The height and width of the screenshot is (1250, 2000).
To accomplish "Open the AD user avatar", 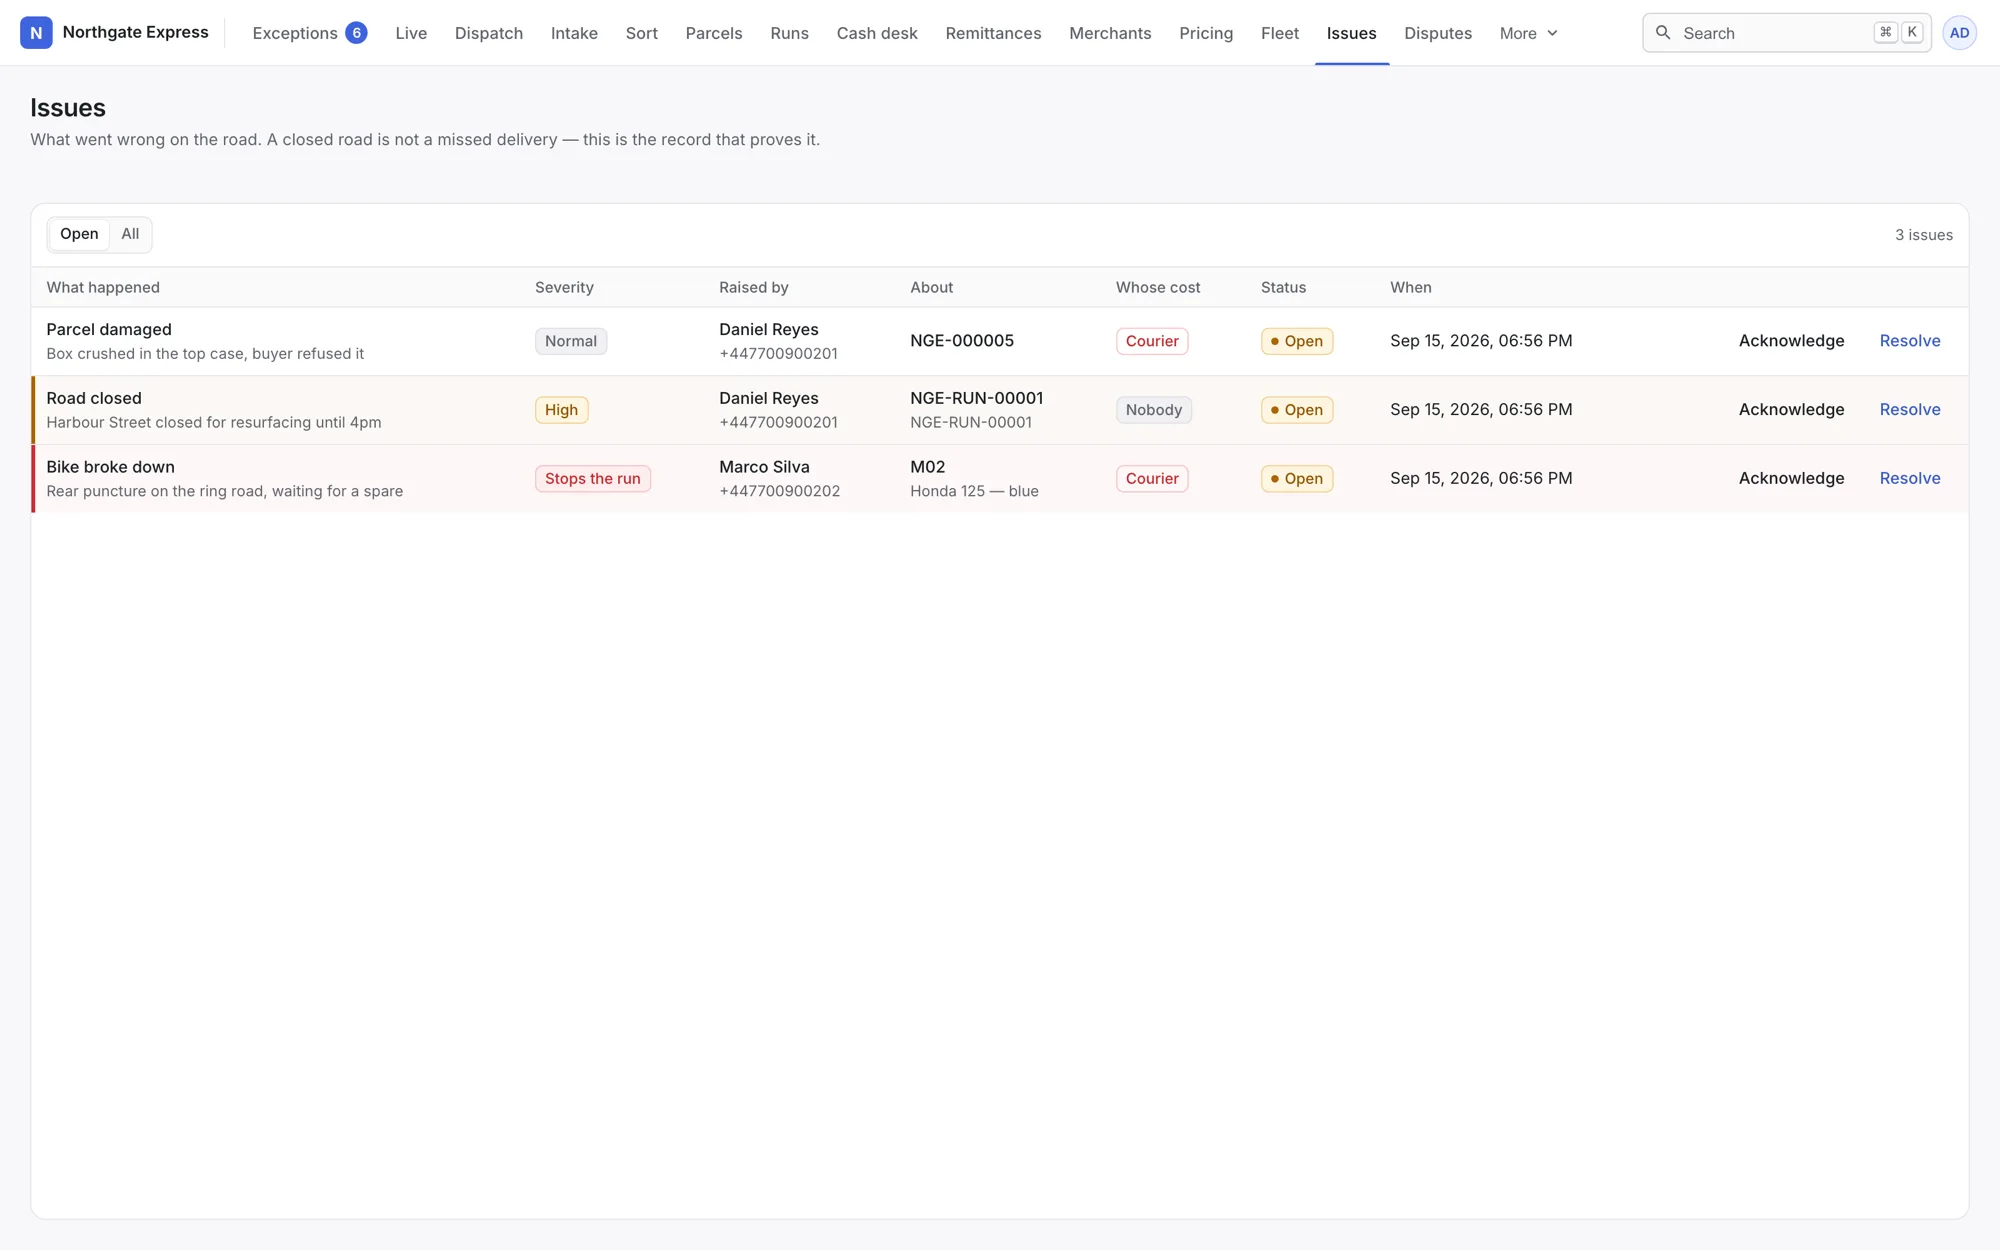I will coord(1959,33).
